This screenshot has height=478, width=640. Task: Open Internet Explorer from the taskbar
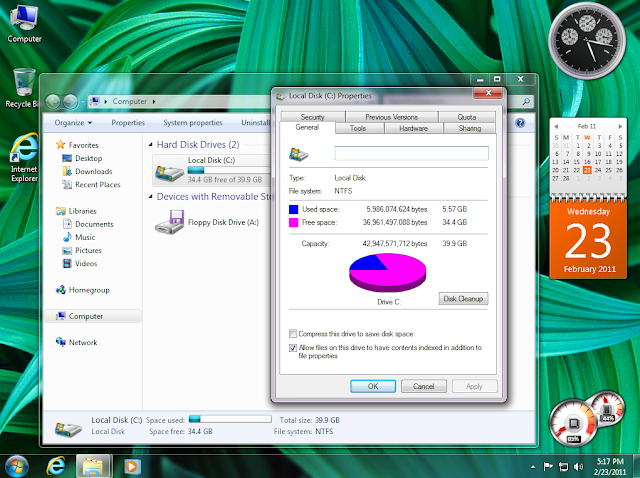[56, 466]
